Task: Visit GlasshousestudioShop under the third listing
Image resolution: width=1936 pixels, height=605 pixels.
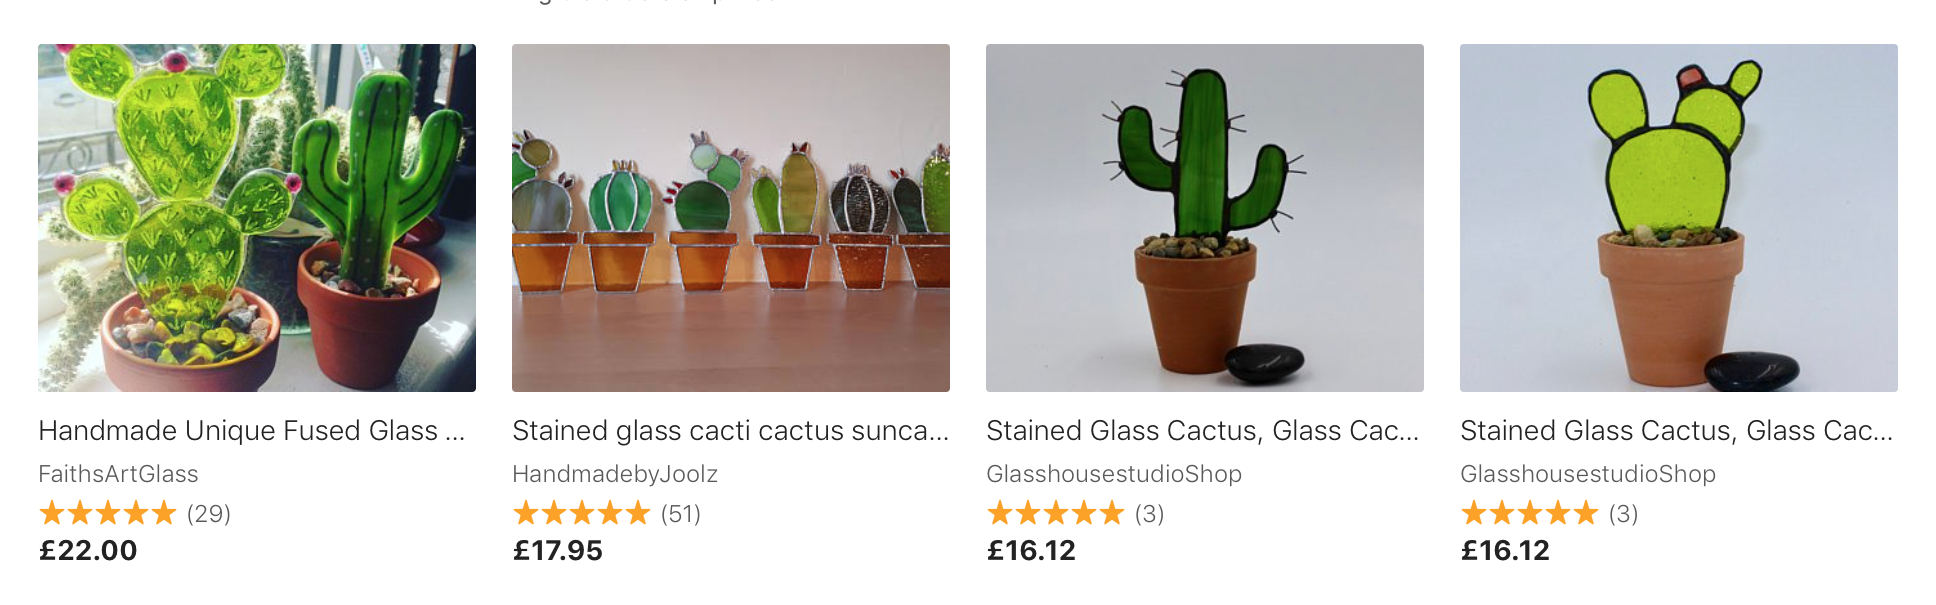Action: (x=1114, y=474)
